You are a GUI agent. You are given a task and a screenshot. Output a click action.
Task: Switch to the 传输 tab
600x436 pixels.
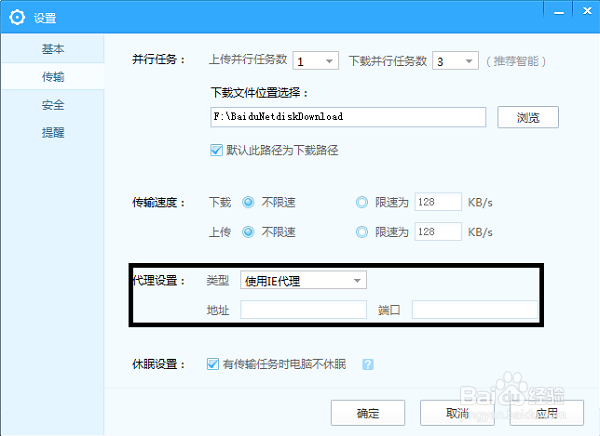pyautogui.click(x=53, y=77)
